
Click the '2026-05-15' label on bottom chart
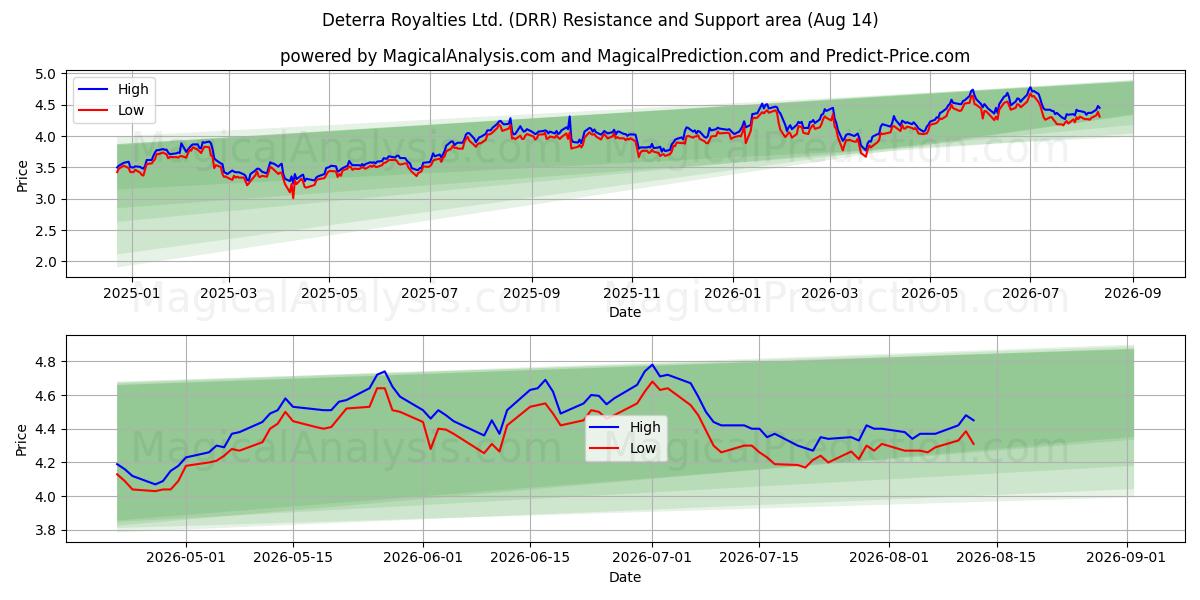coord(293,560)
